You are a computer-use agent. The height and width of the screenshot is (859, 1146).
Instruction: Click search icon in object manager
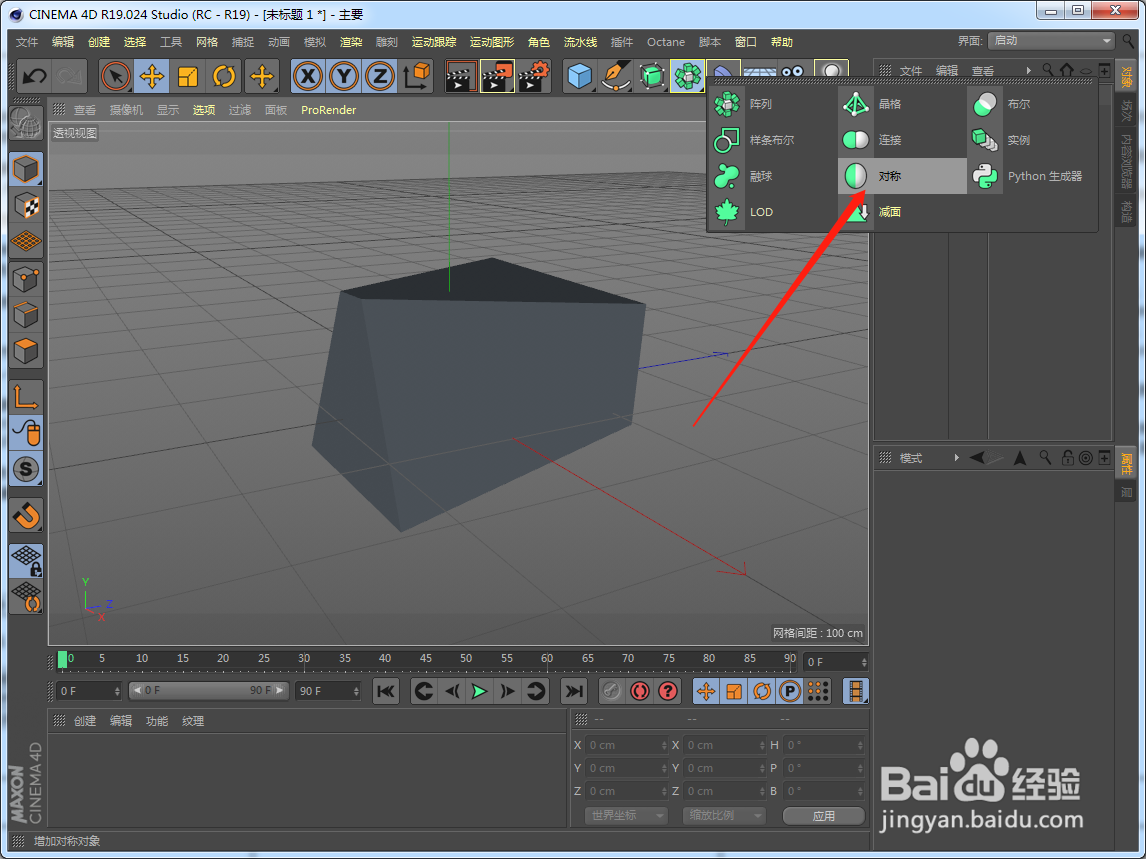coord(1047,70)
